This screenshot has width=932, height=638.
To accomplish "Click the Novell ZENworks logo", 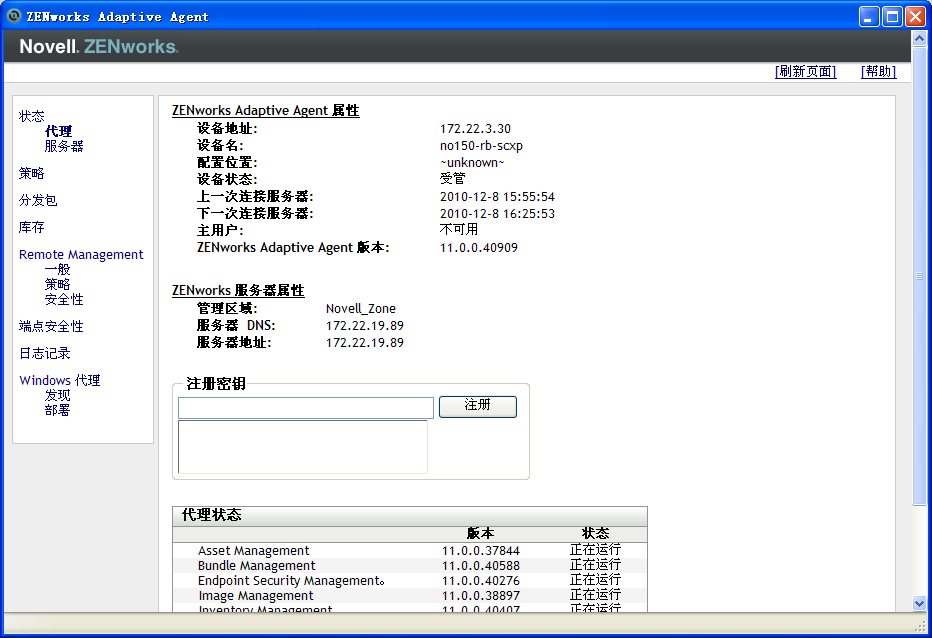I will [99, 46].
